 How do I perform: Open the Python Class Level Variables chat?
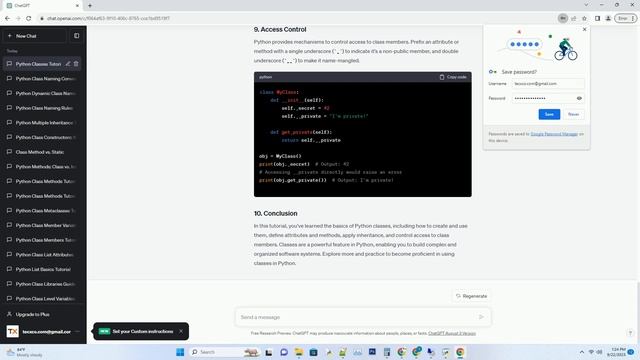(43, 299)
